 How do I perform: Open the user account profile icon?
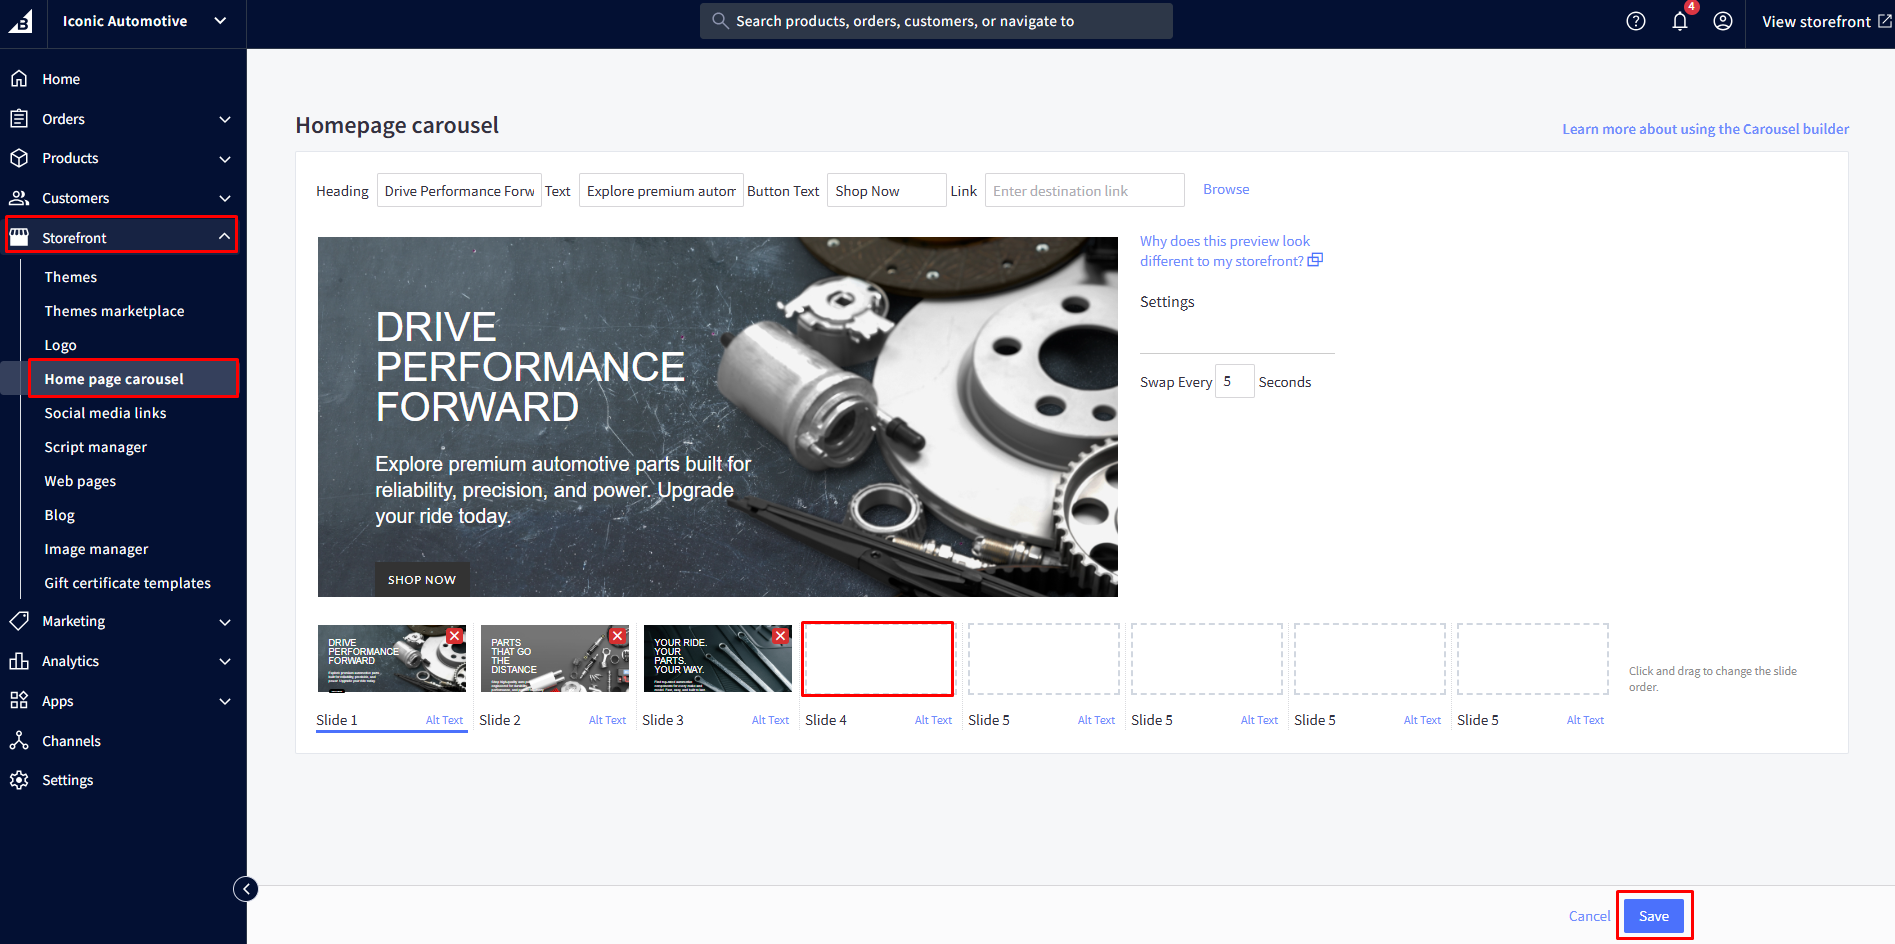click(x=1722, y=21)
